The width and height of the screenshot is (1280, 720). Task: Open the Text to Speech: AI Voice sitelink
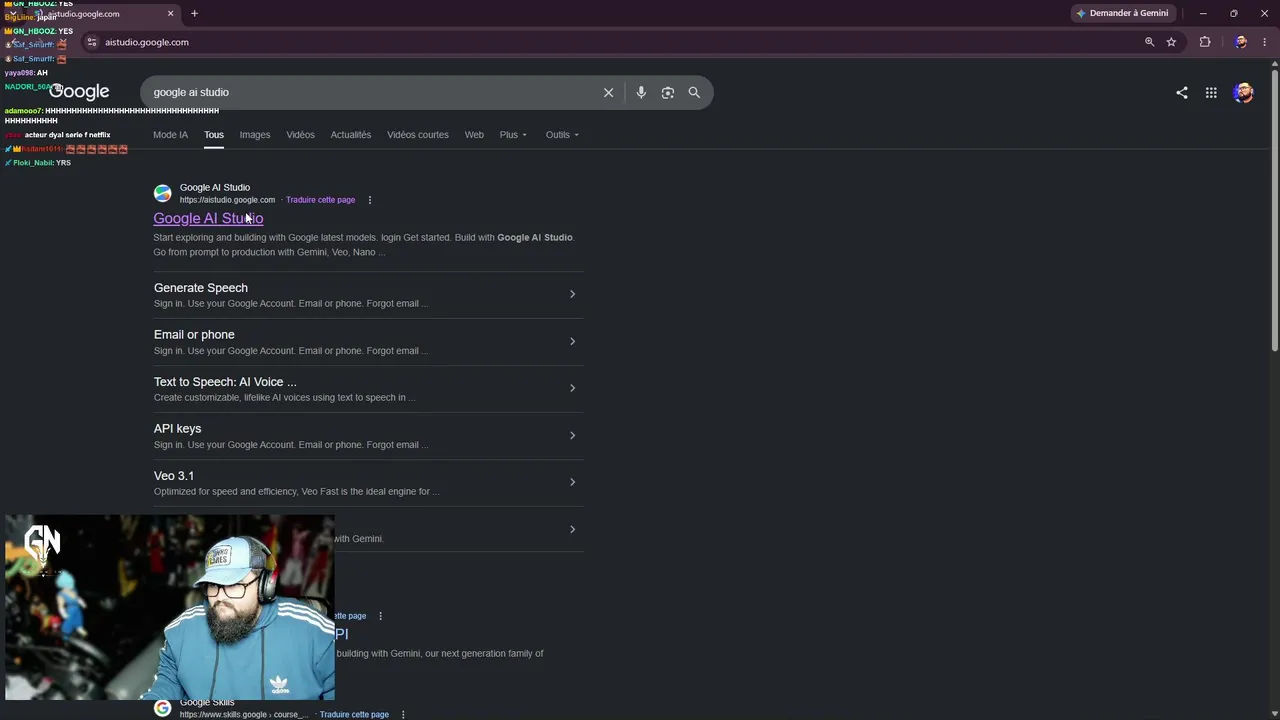click(225, 382)
